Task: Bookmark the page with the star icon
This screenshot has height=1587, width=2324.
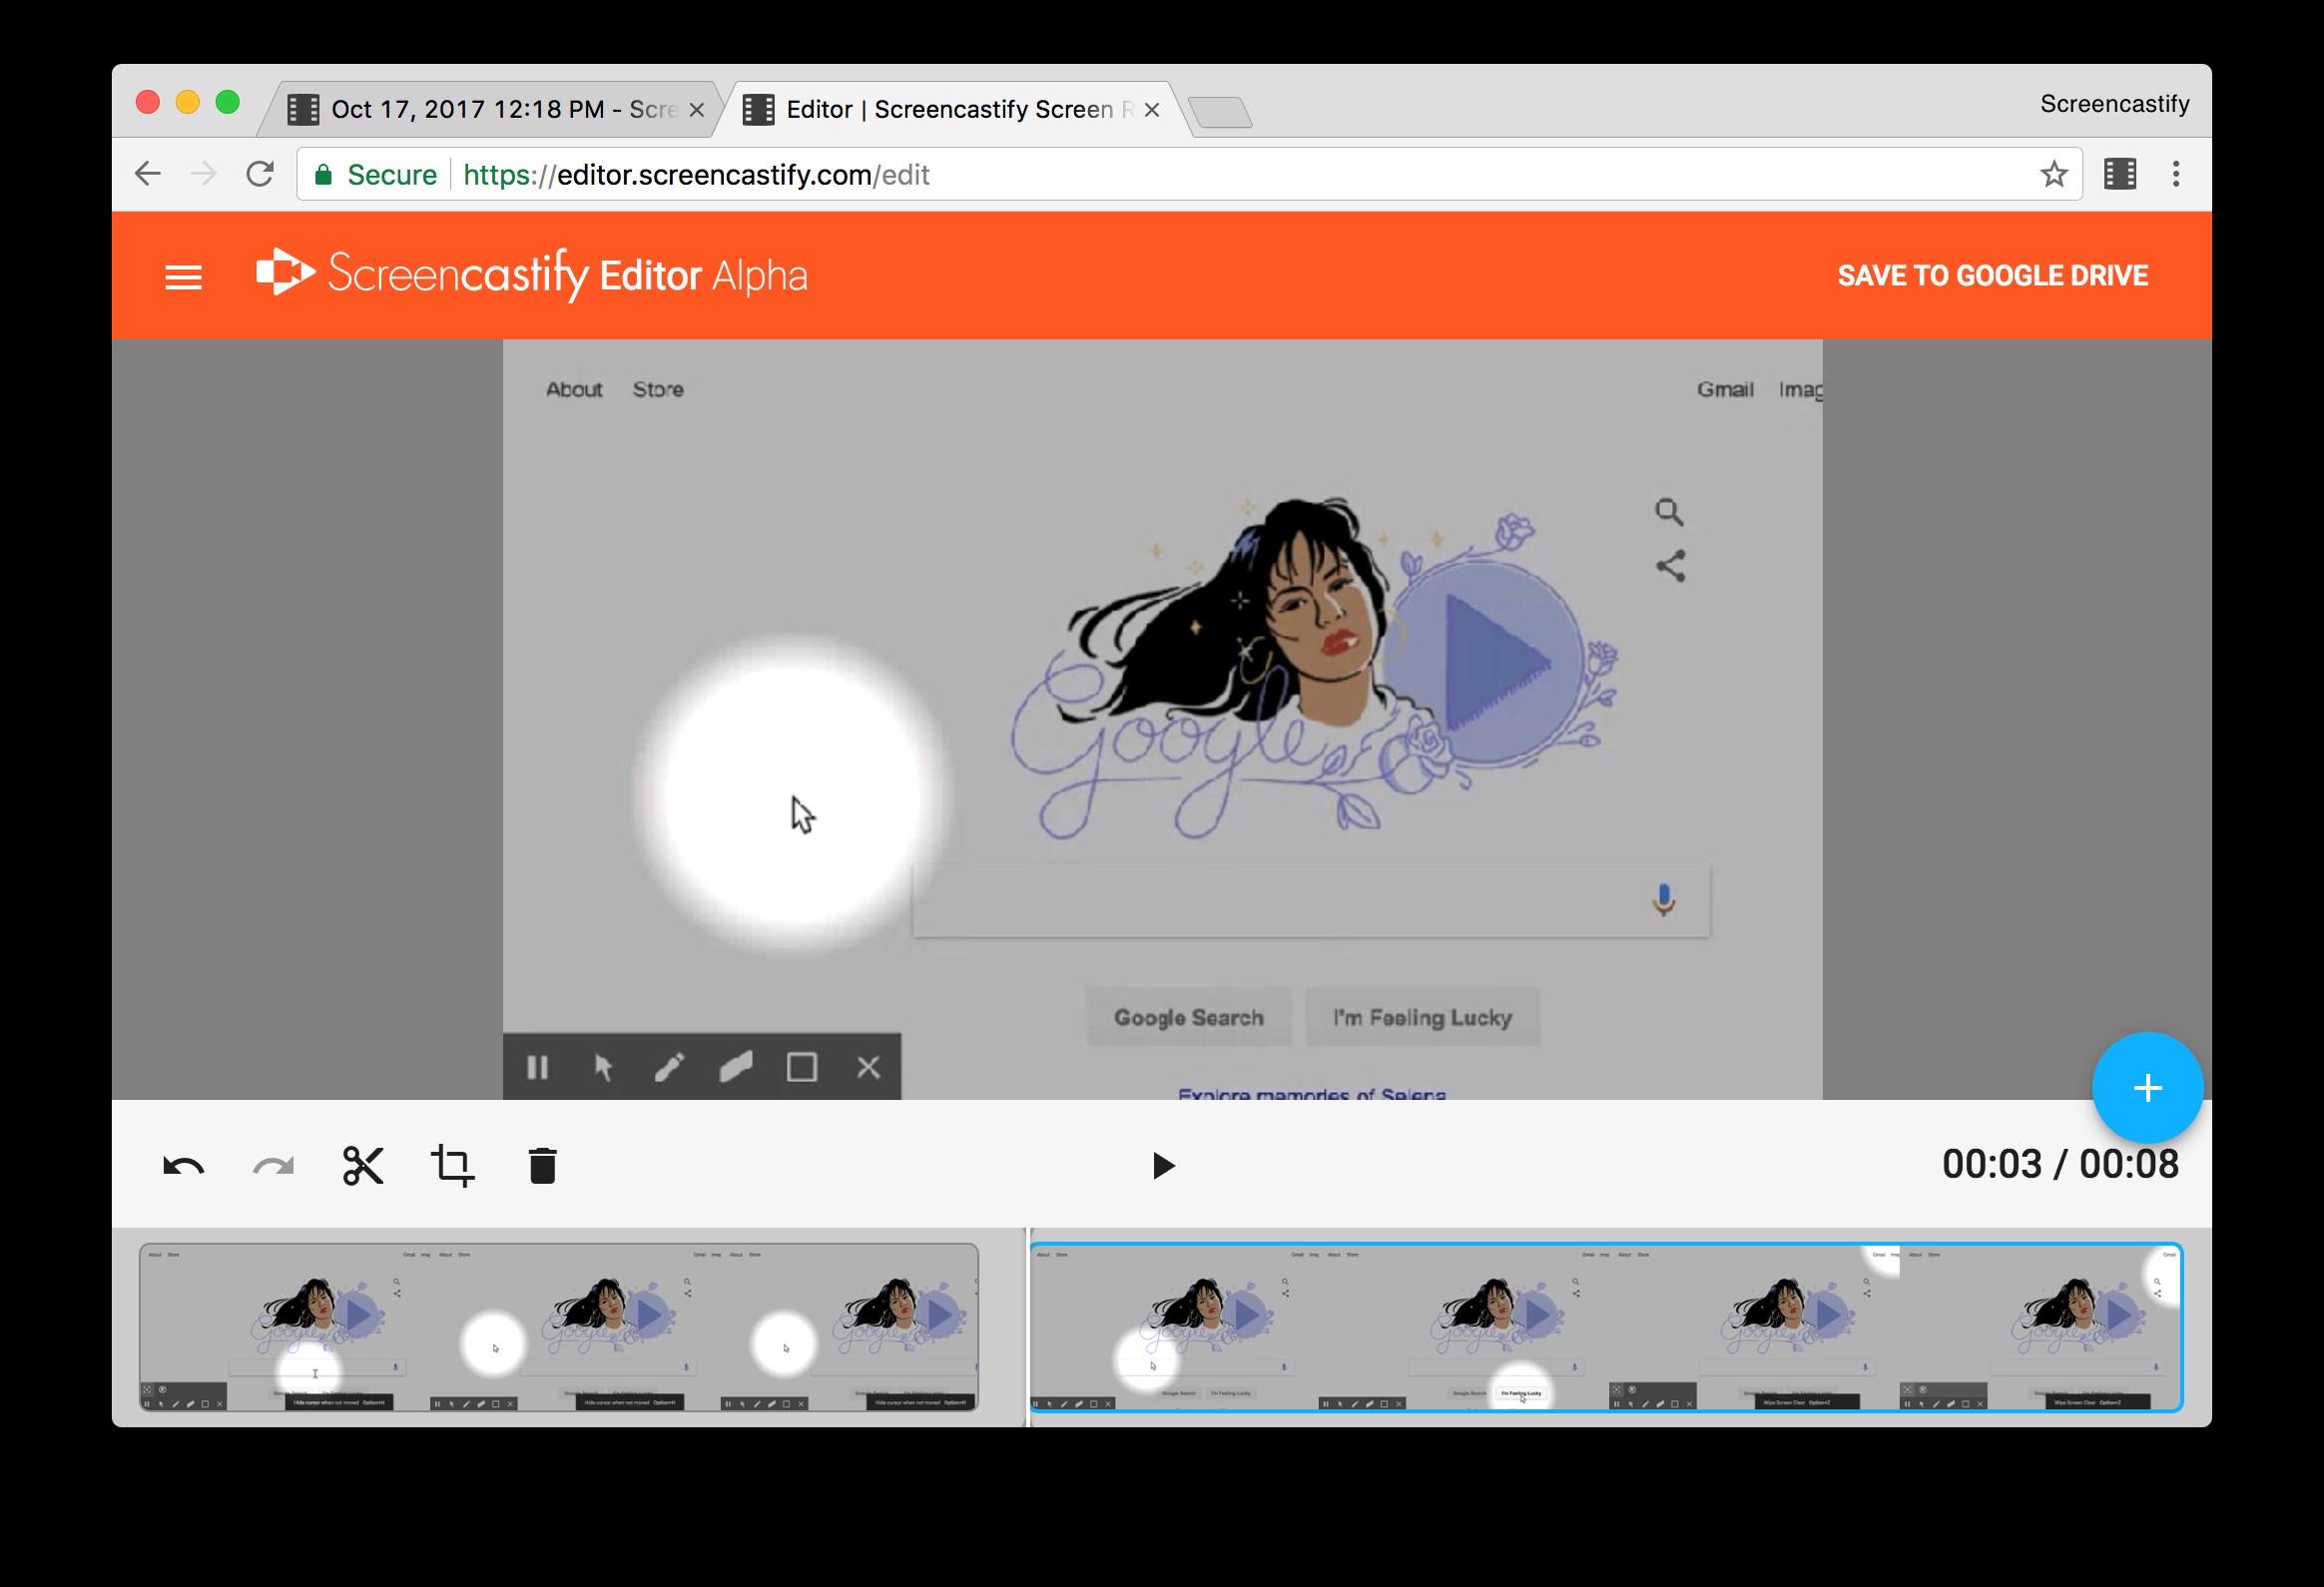Action: (2052, 173)
